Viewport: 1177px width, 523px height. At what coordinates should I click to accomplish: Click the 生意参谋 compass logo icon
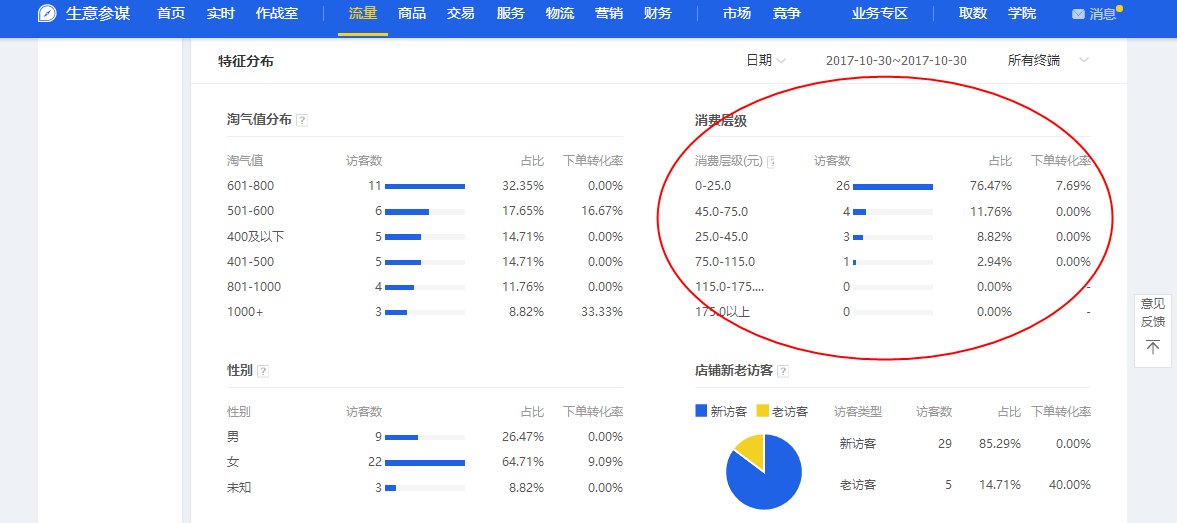coord(47,14)
